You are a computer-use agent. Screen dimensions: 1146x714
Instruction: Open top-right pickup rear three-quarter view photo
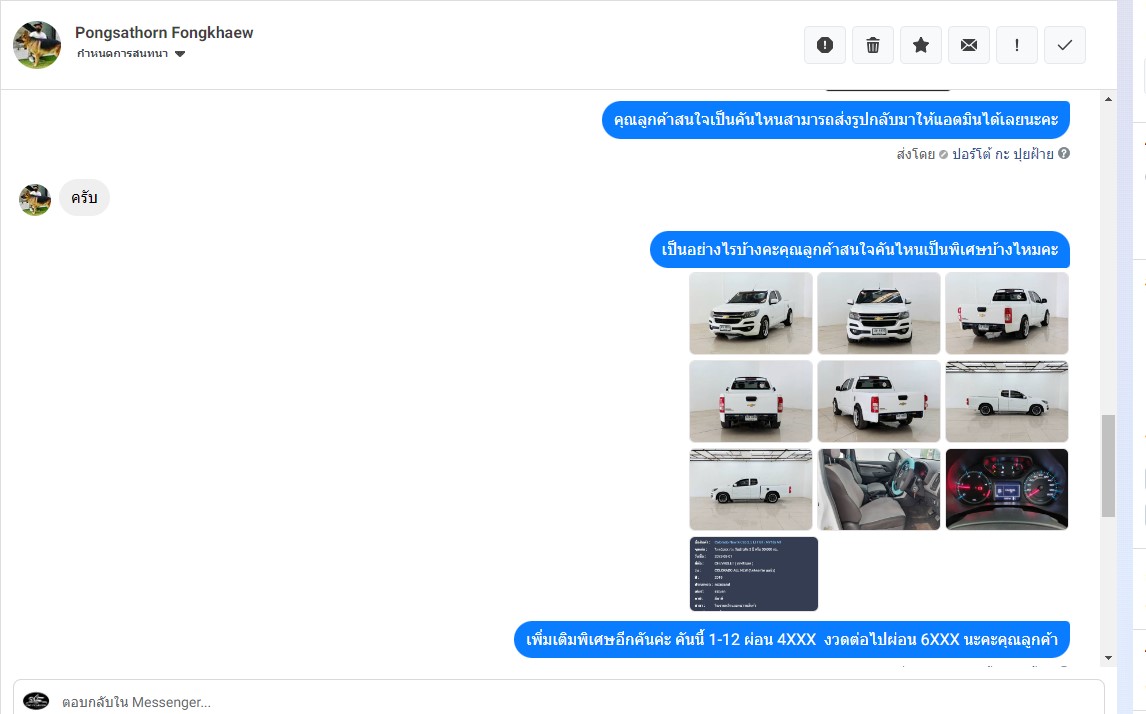click(x=1006, y=314)
